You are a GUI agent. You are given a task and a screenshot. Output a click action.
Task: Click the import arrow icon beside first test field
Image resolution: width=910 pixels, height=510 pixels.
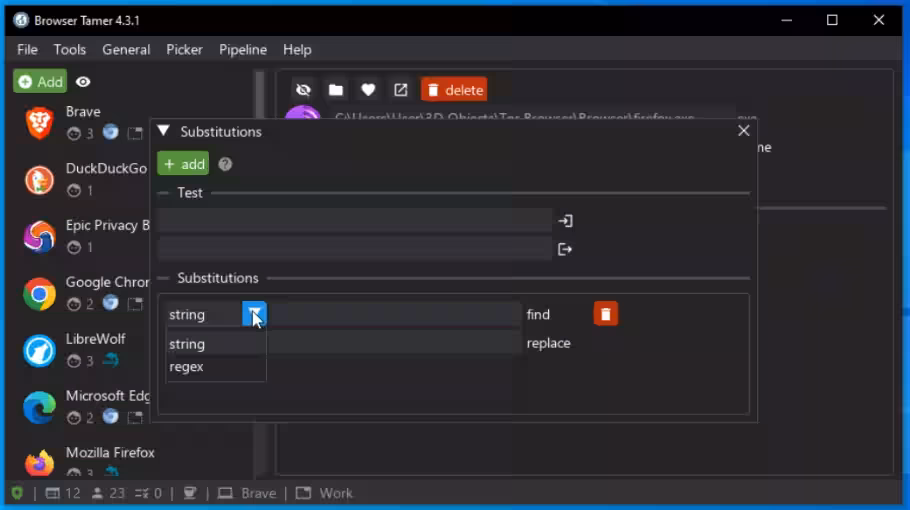coord(565,221)
